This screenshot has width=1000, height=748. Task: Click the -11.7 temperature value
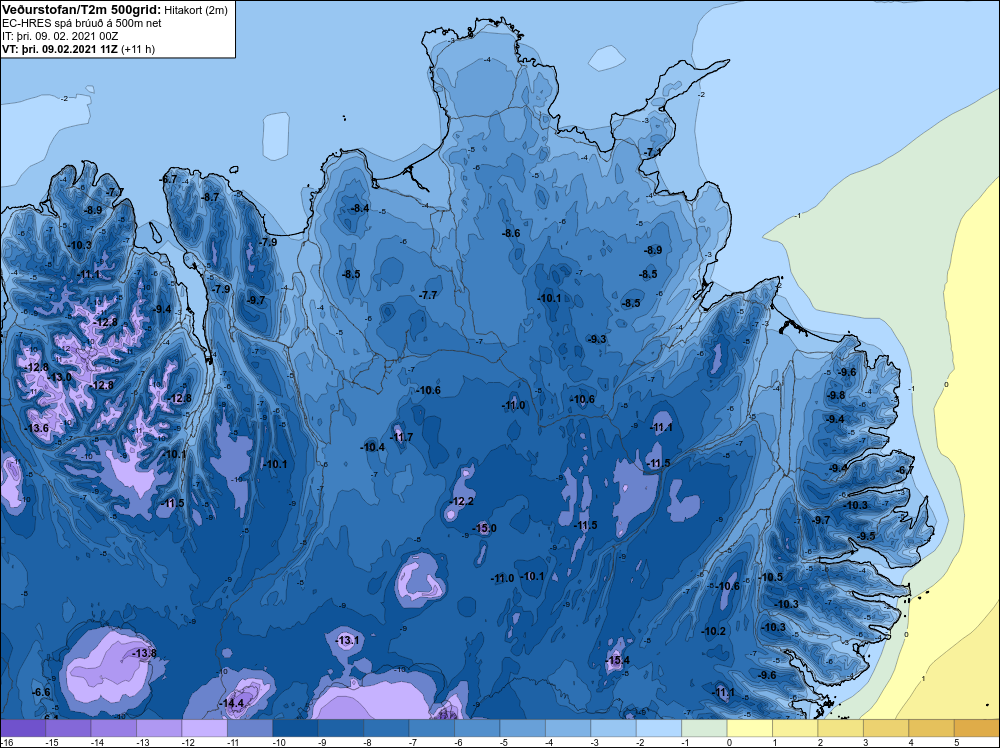pos(401,437)
